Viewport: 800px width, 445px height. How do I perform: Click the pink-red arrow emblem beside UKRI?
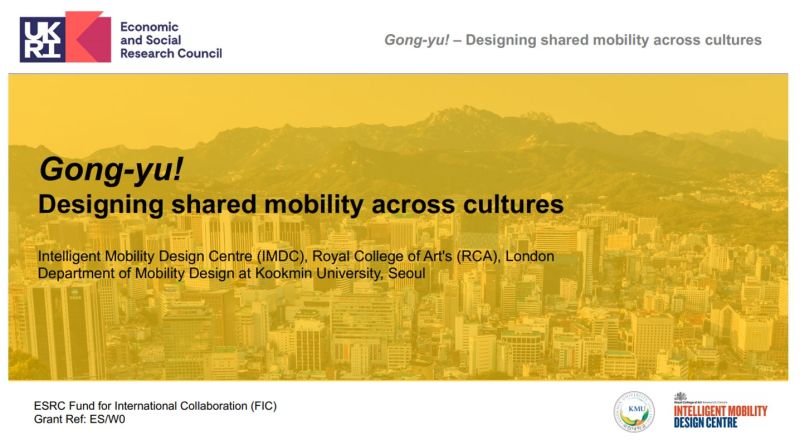[88, 37]
